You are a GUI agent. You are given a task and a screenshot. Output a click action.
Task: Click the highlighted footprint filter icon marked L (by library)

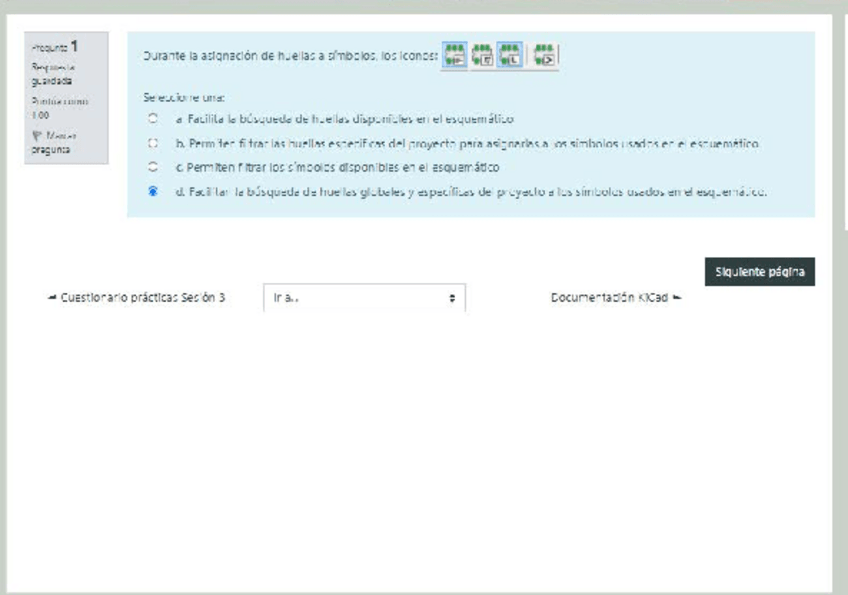[x=509, y=55]
